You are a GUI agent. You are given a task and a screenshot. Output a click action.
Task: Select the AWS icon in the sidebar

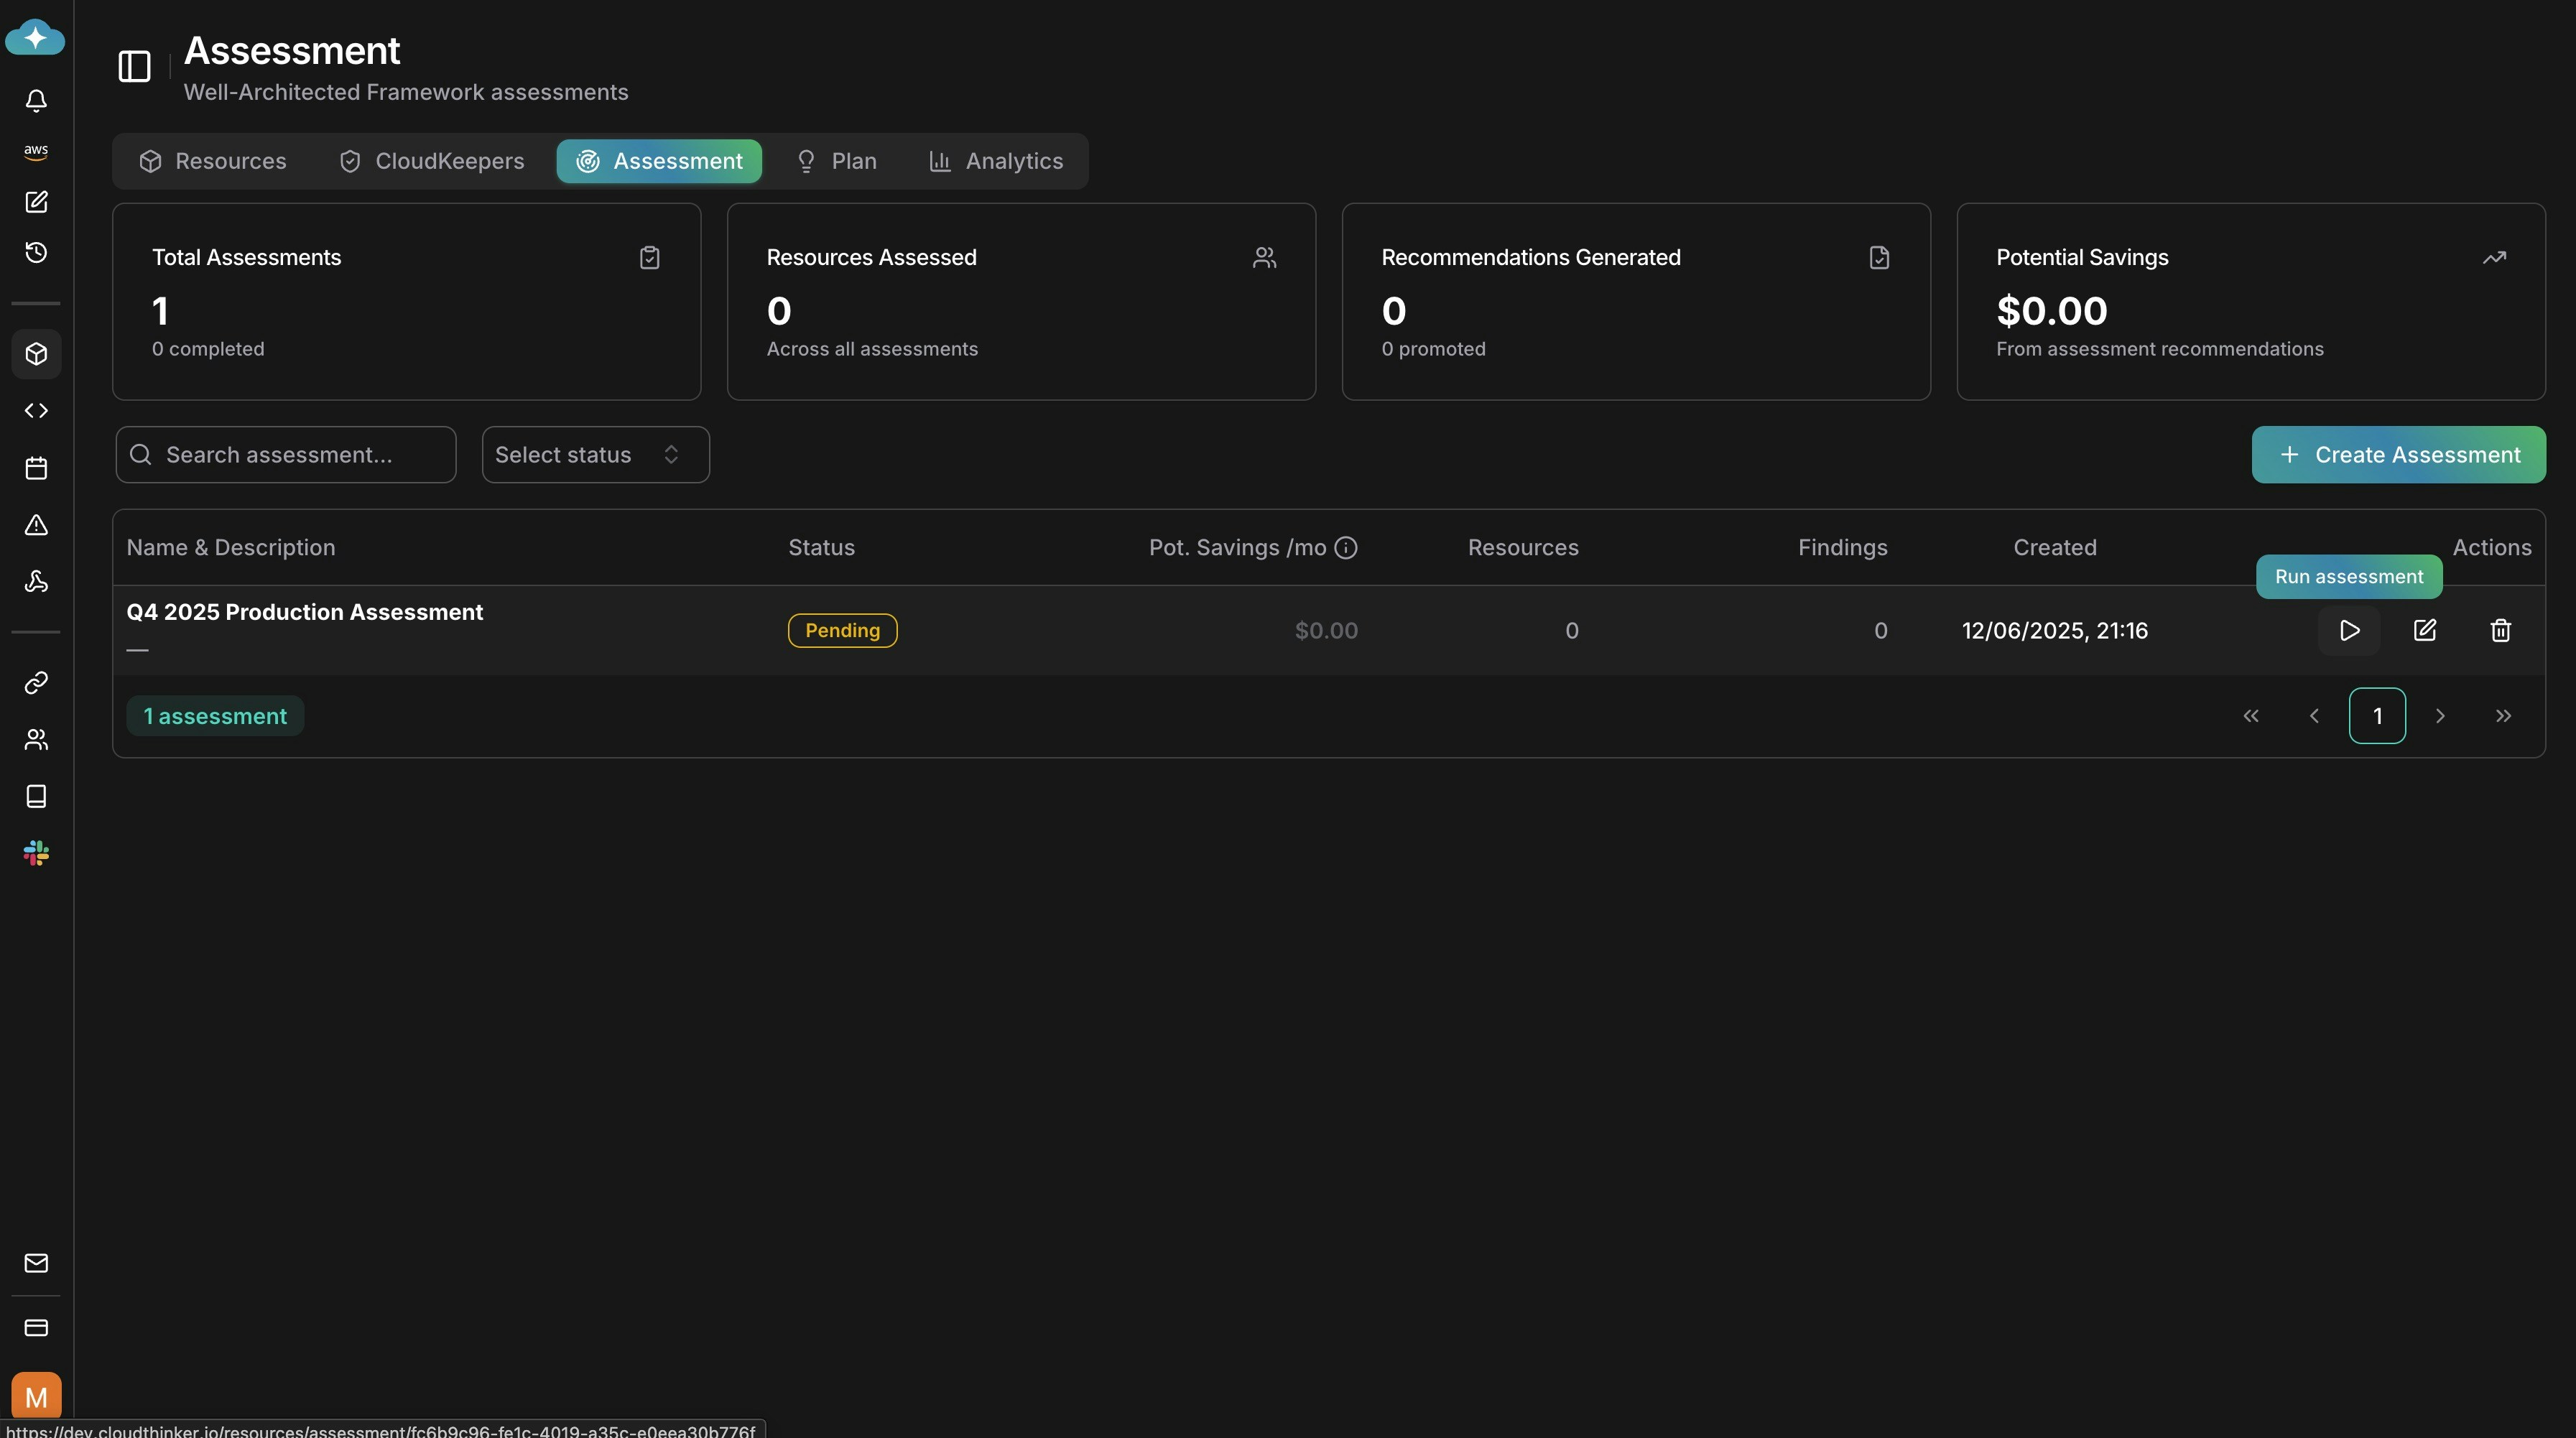(36, 151)
